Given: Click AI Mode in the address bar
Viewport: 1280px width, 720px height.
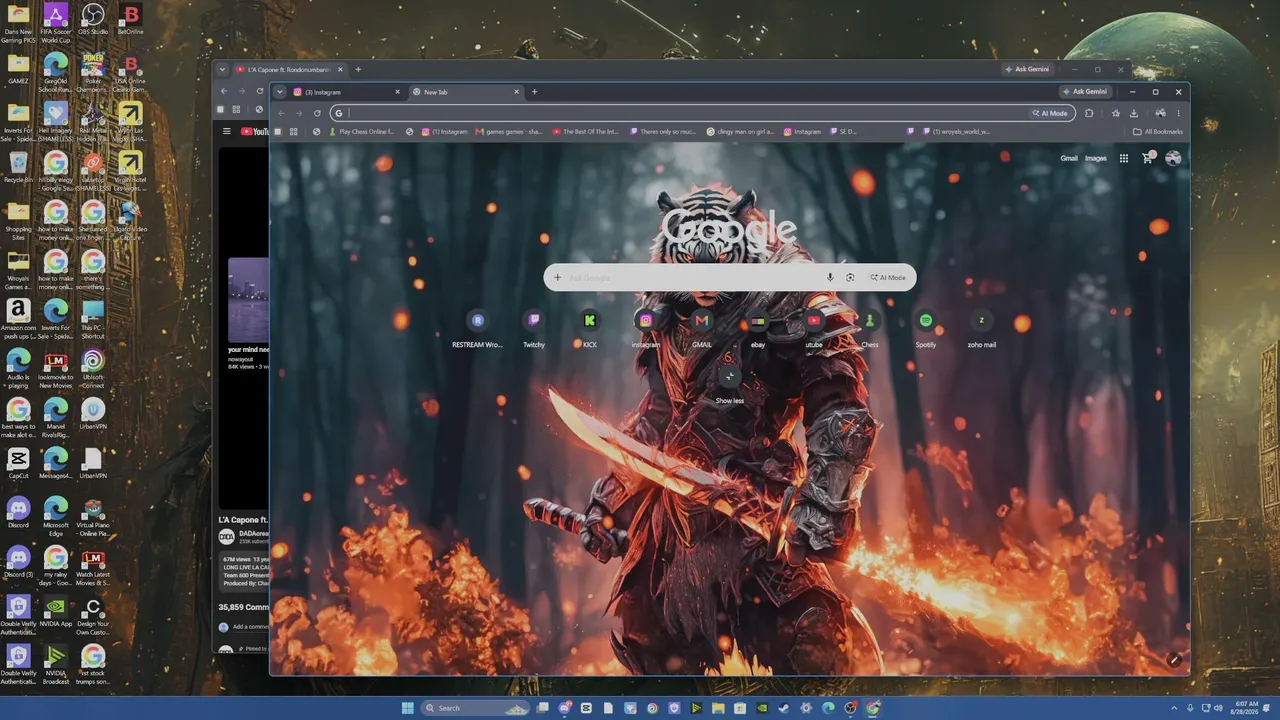Looking at the screenshot, I should 1050,113.
